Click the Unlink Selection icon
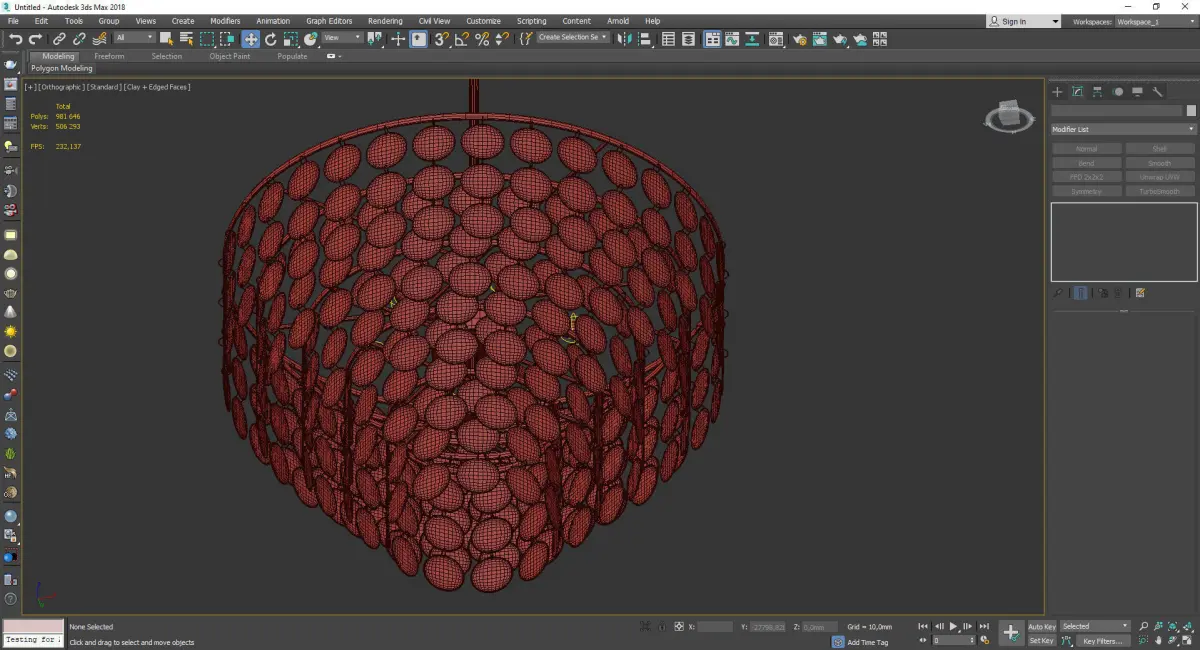This screenshot has width=1200, height=650. (x=79, y=39)
